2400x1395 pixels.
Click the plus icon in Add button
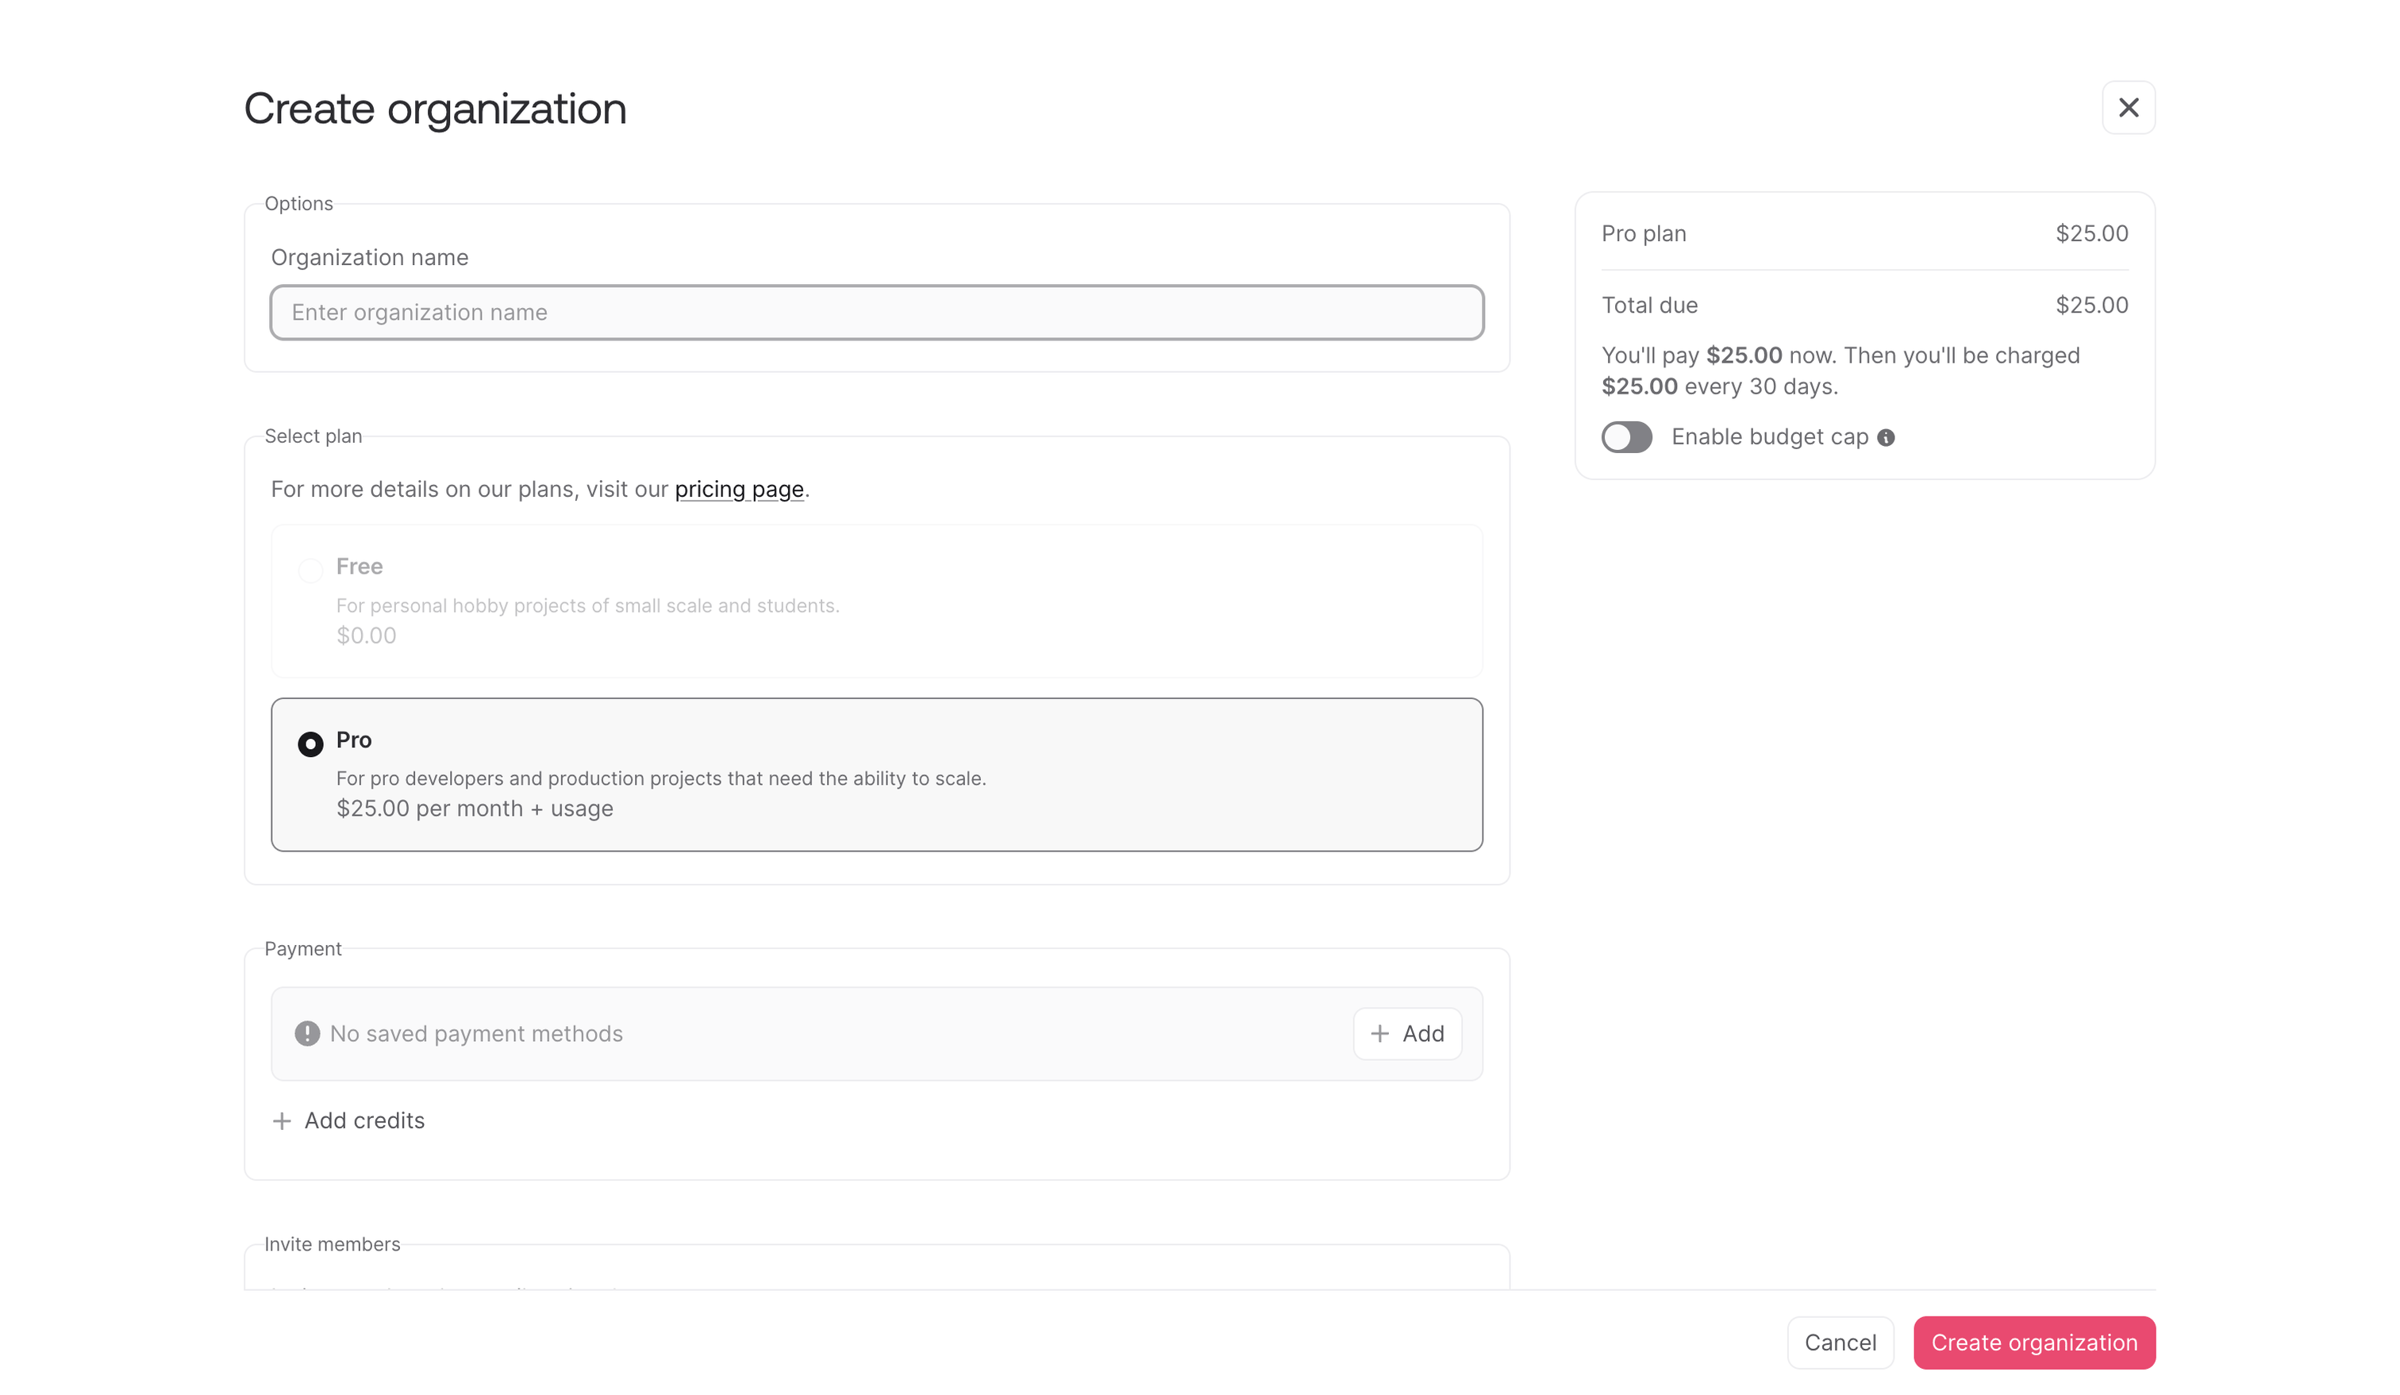pos(1380,1033)
